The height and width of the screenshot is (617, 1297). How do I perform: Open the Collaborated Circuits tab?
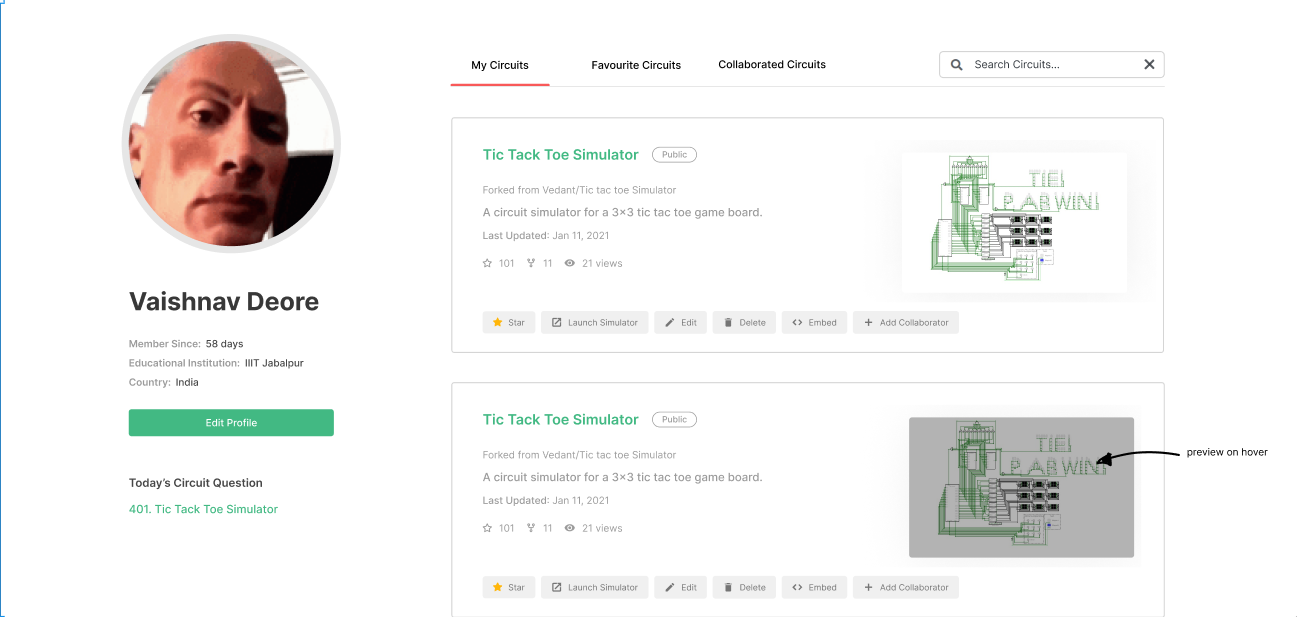772,64
